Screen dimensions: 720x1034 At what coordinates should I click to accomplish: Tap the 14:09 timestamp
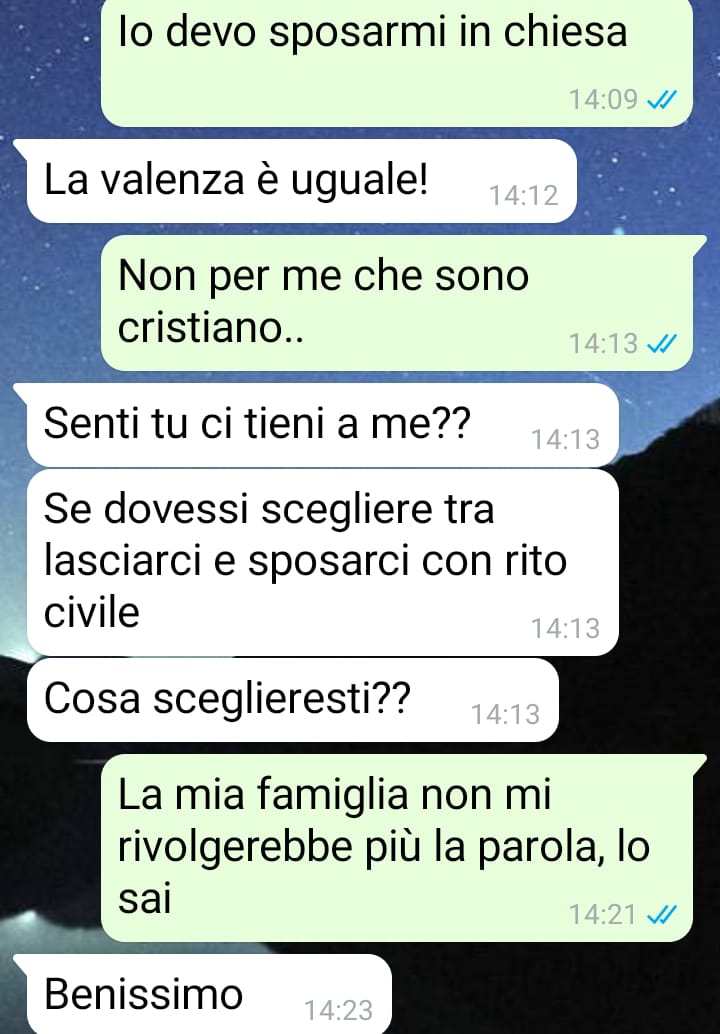(x=603, y=100)
